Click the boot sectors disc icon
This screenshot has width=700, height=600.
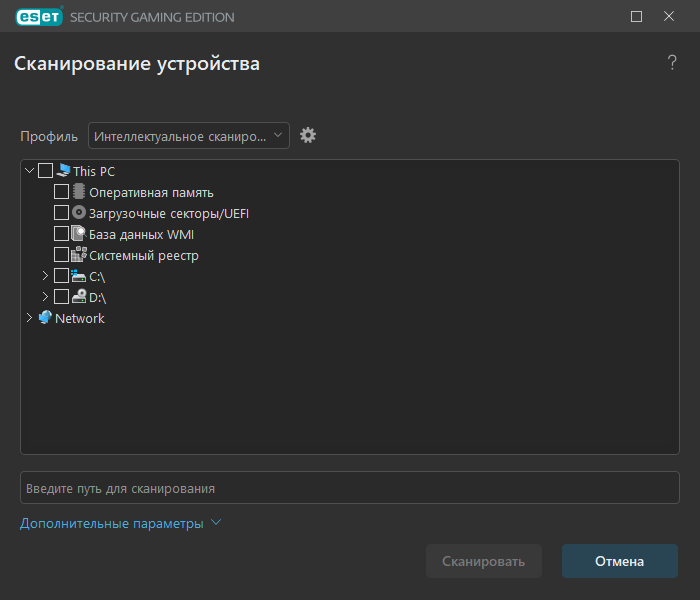79,212
